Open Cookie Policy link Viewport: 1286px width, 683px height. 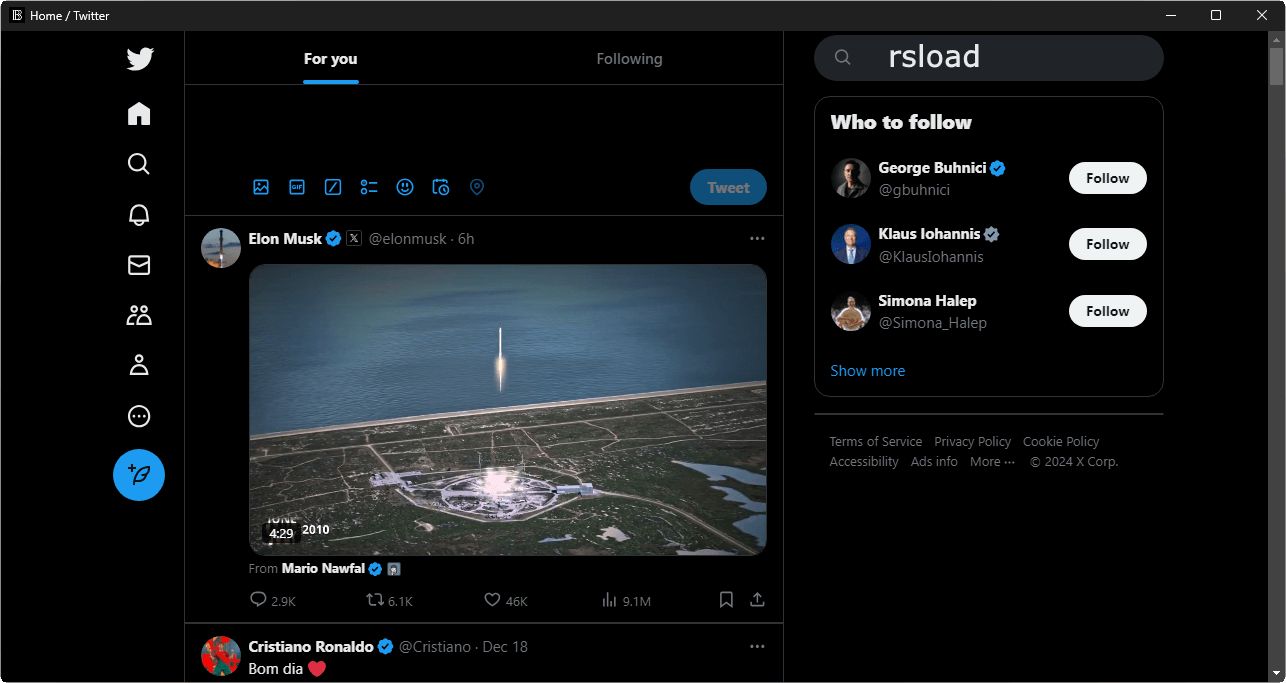[1061, 442]
